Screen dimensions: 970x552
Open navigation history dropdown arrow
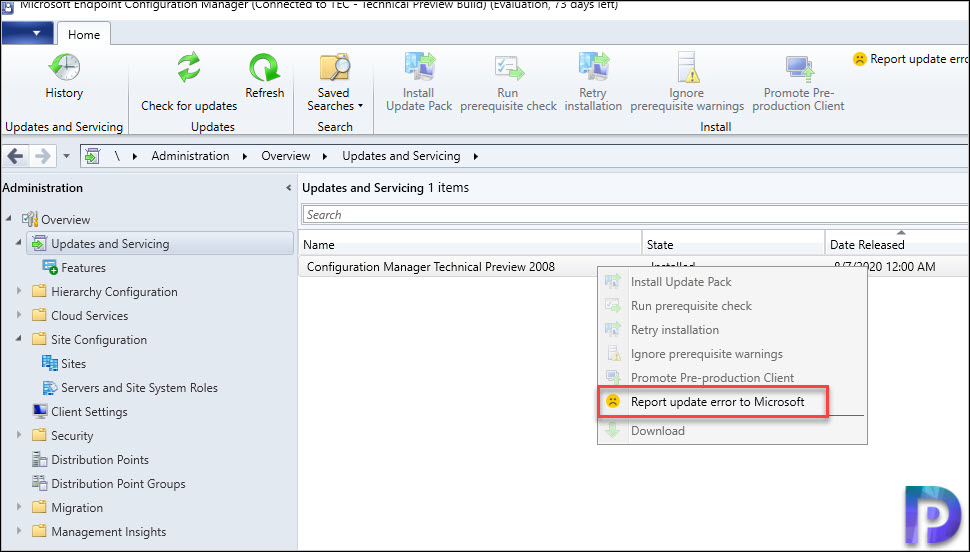pos(66,156)
